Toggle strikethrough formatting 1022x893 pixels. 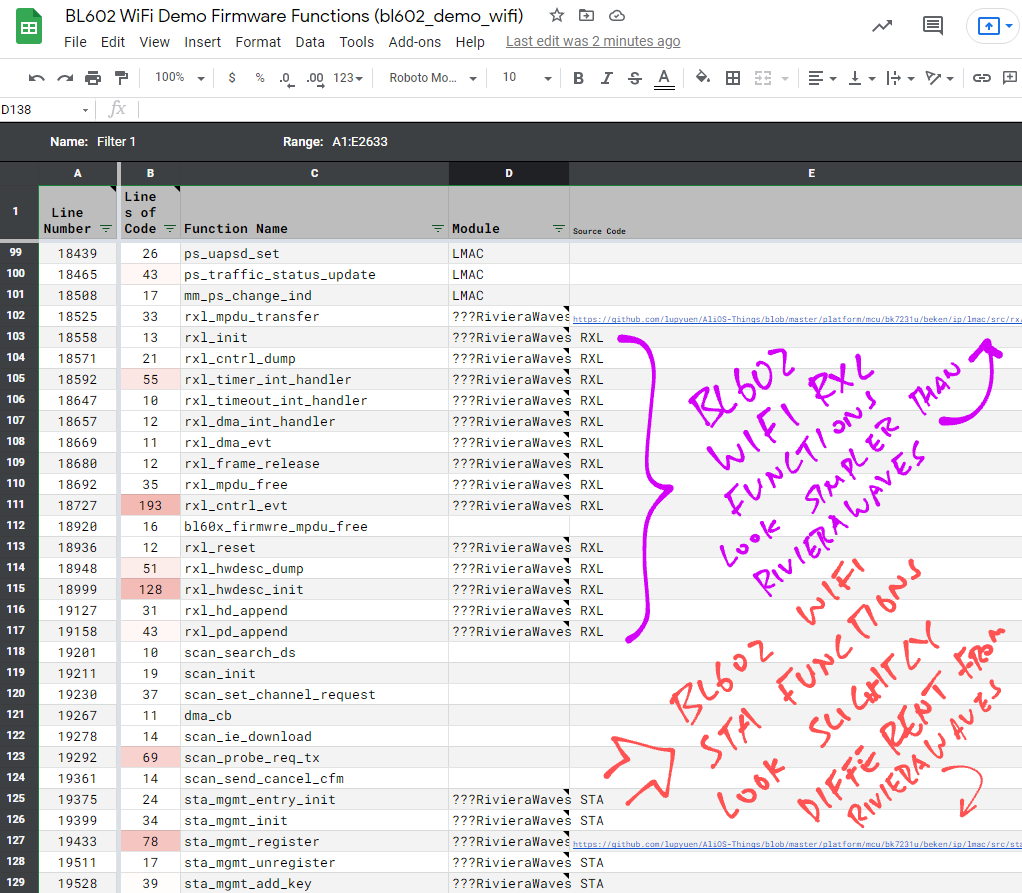pyautogui.click(x=634, y=78)
